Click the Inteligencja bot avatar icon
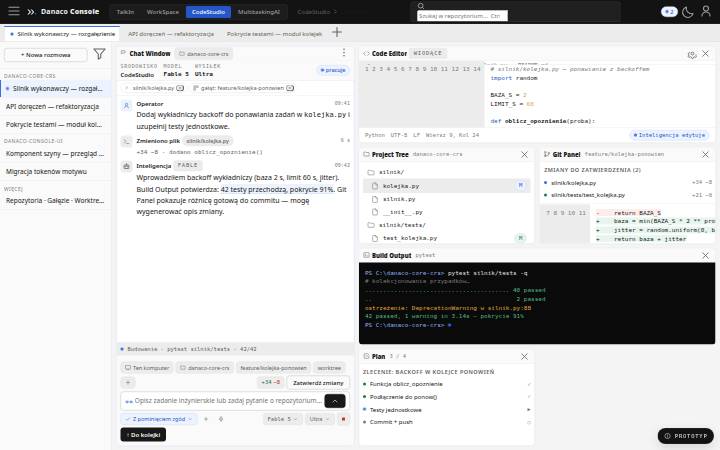The image size is (720, 450). coord(126,166)
